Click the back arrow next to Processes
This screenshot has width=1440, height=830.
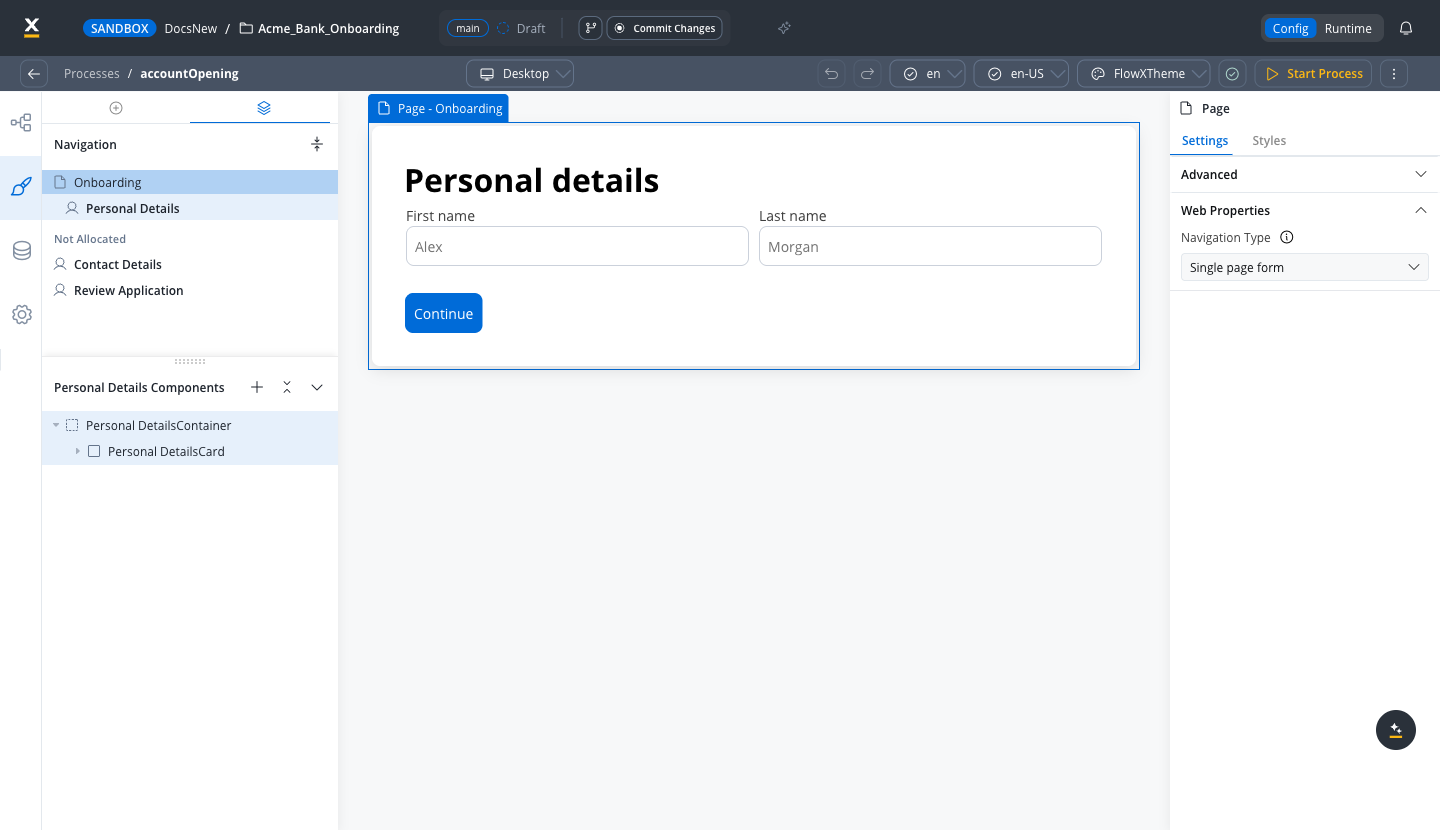pos(34,73)
